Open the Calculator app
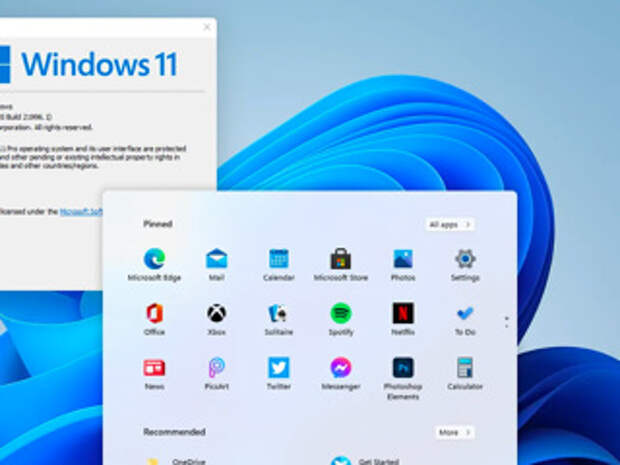 tap(465, 368)
